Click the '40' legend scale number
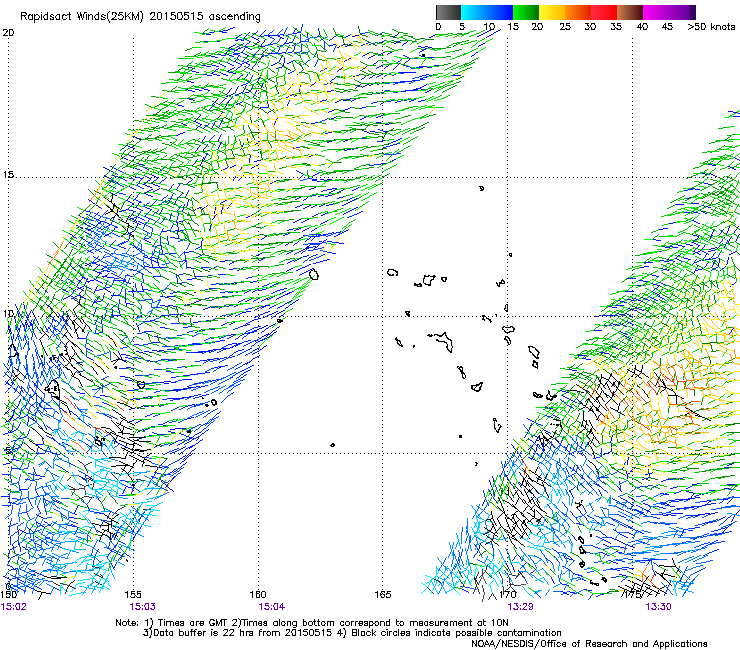The height and width of the screenshot is (650, 740). tap(642, 26)
